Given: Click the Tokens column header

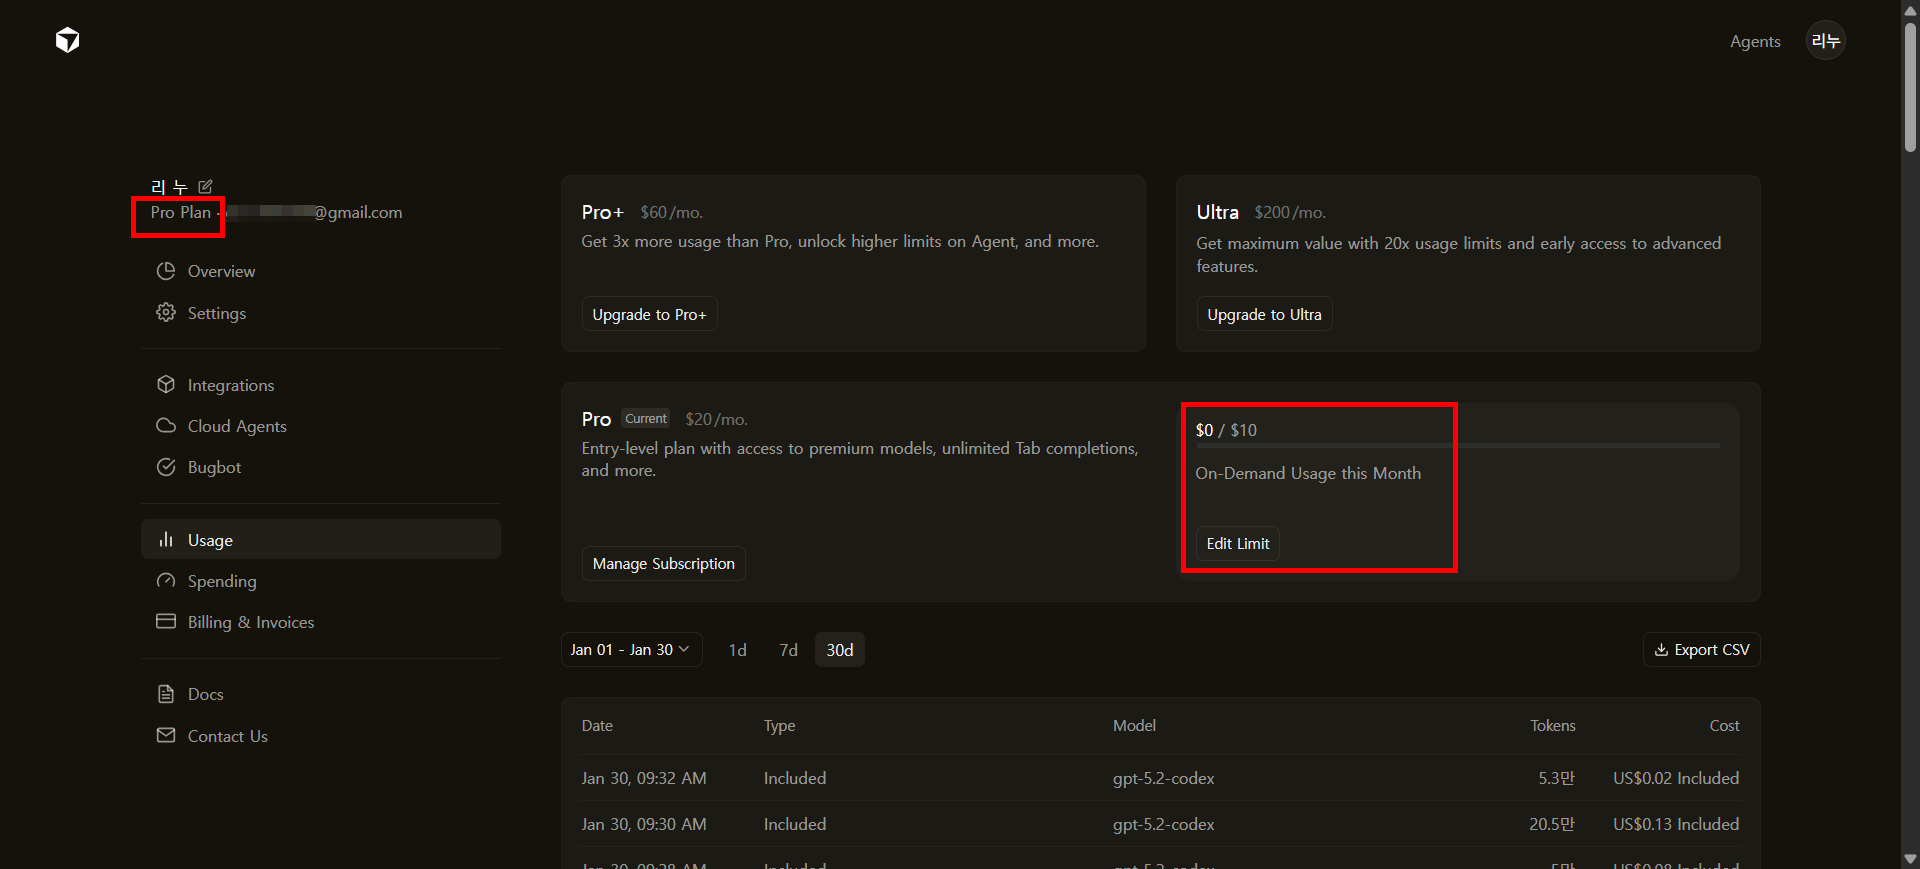Looking at the screenshot, I should pos(1552,726).
